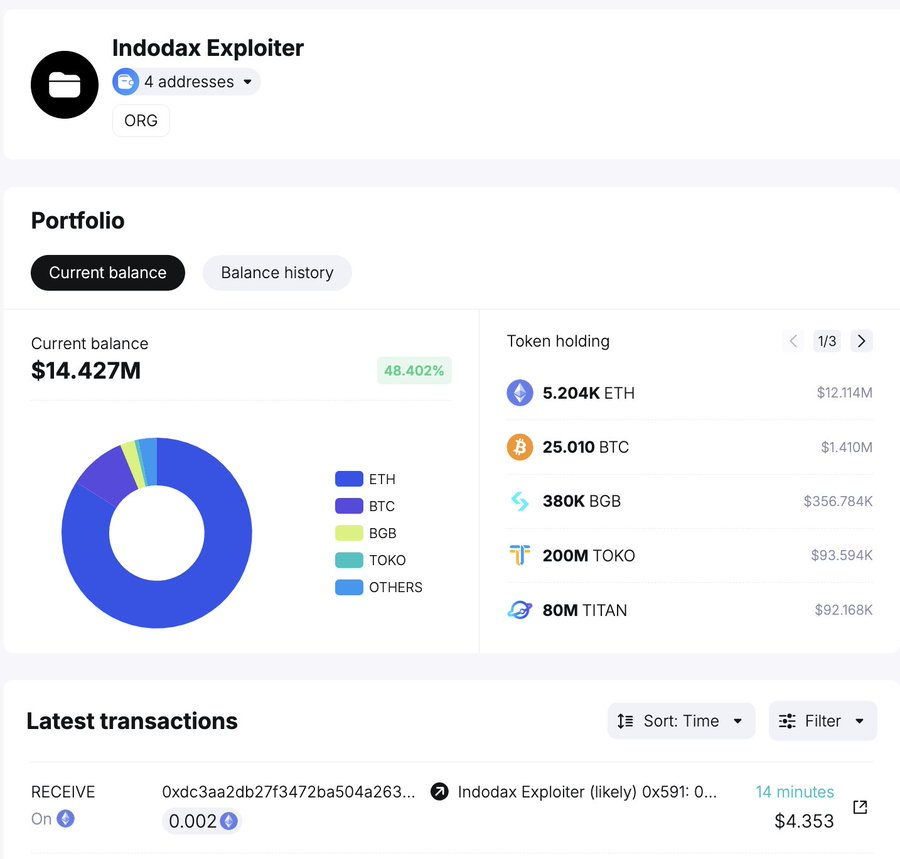Click the ETH legend color swatch

point(348,479)
